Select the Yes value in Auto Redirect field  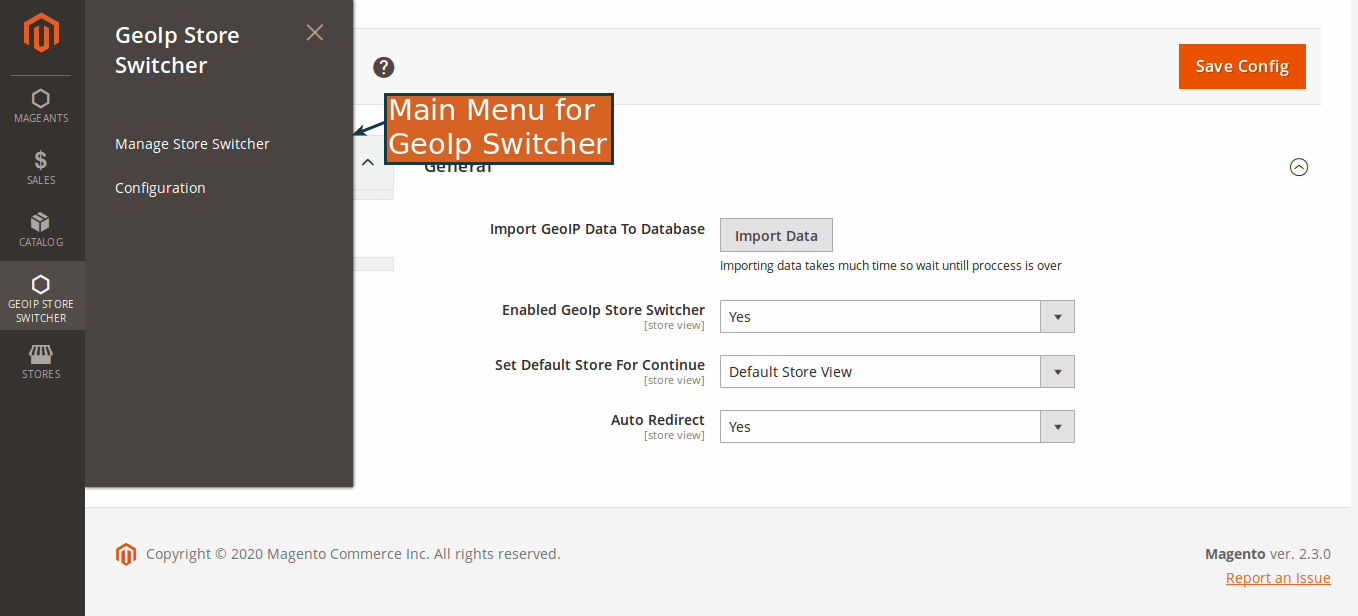(x=880, y=426)
